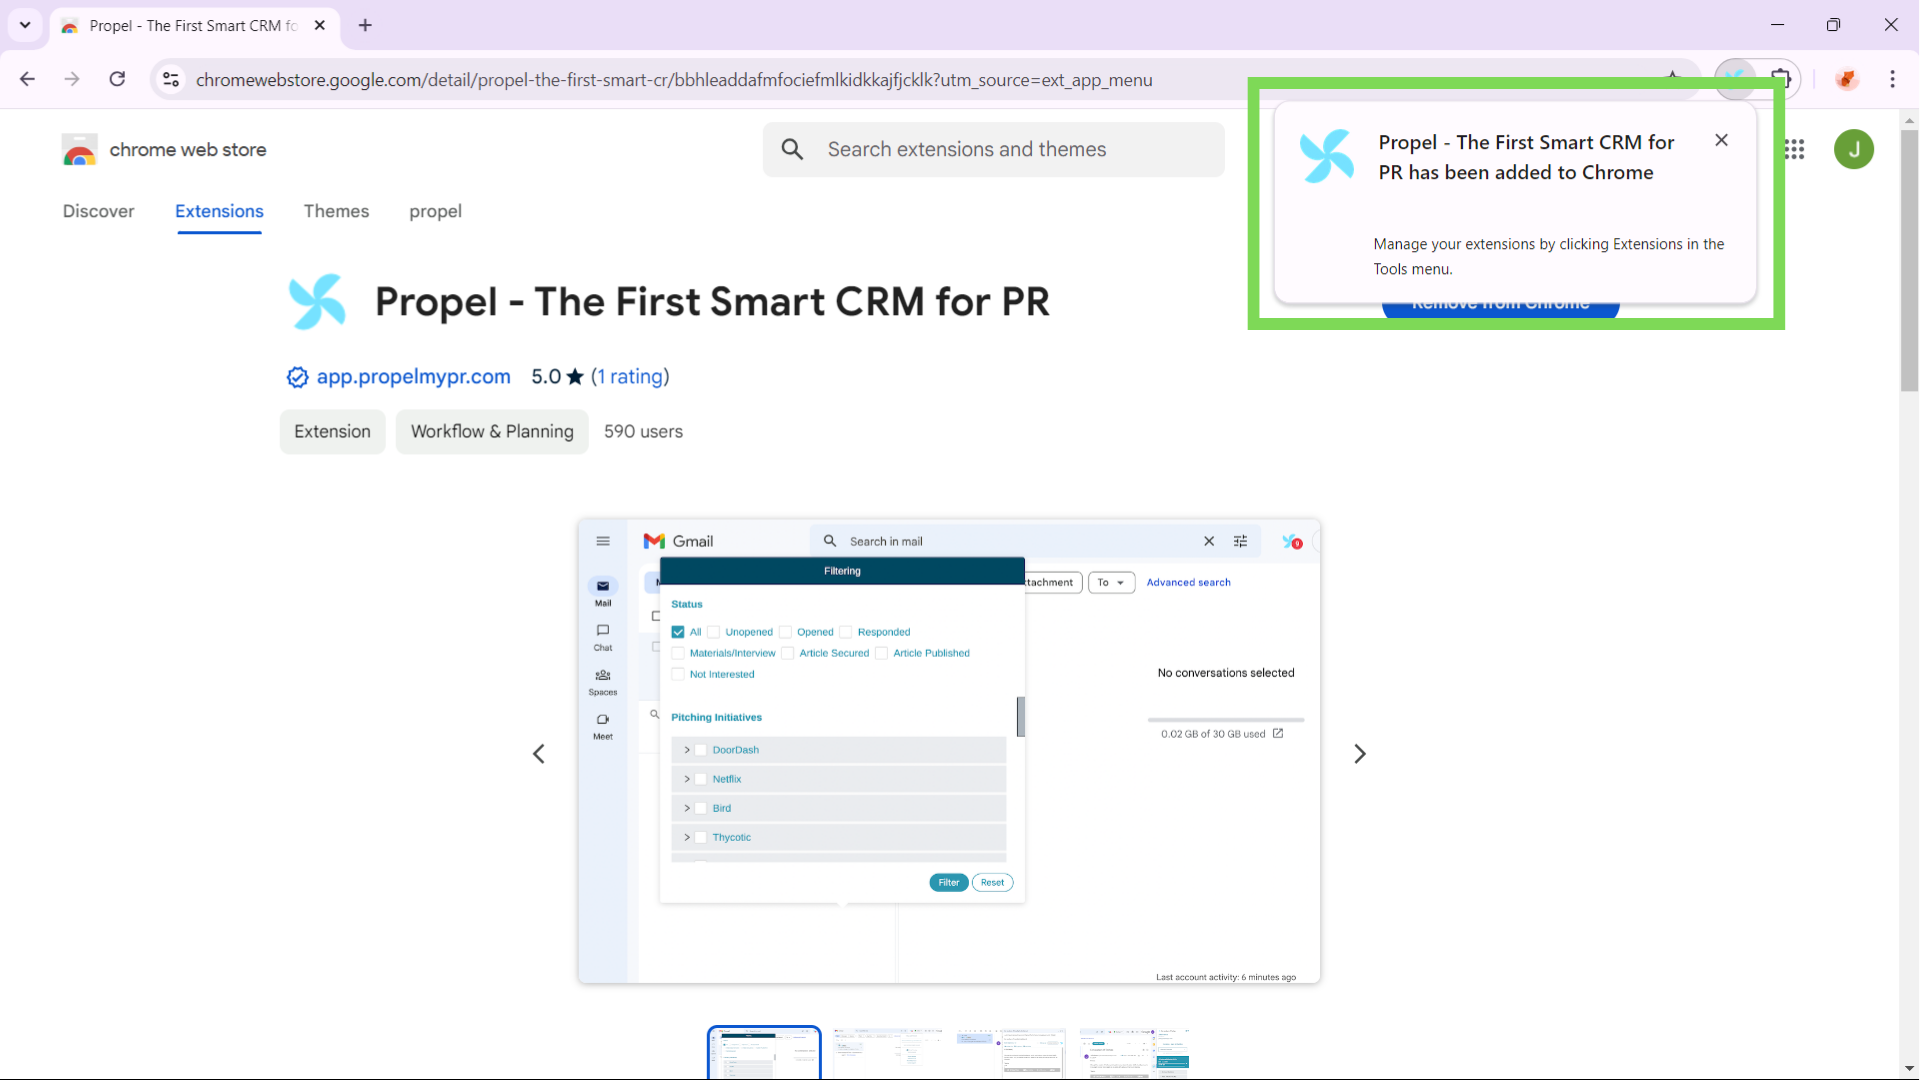Viewport: 1920px width, 1080px height.
Task: Open the tab search dropdown arrow
Action: tap(25, 25)
